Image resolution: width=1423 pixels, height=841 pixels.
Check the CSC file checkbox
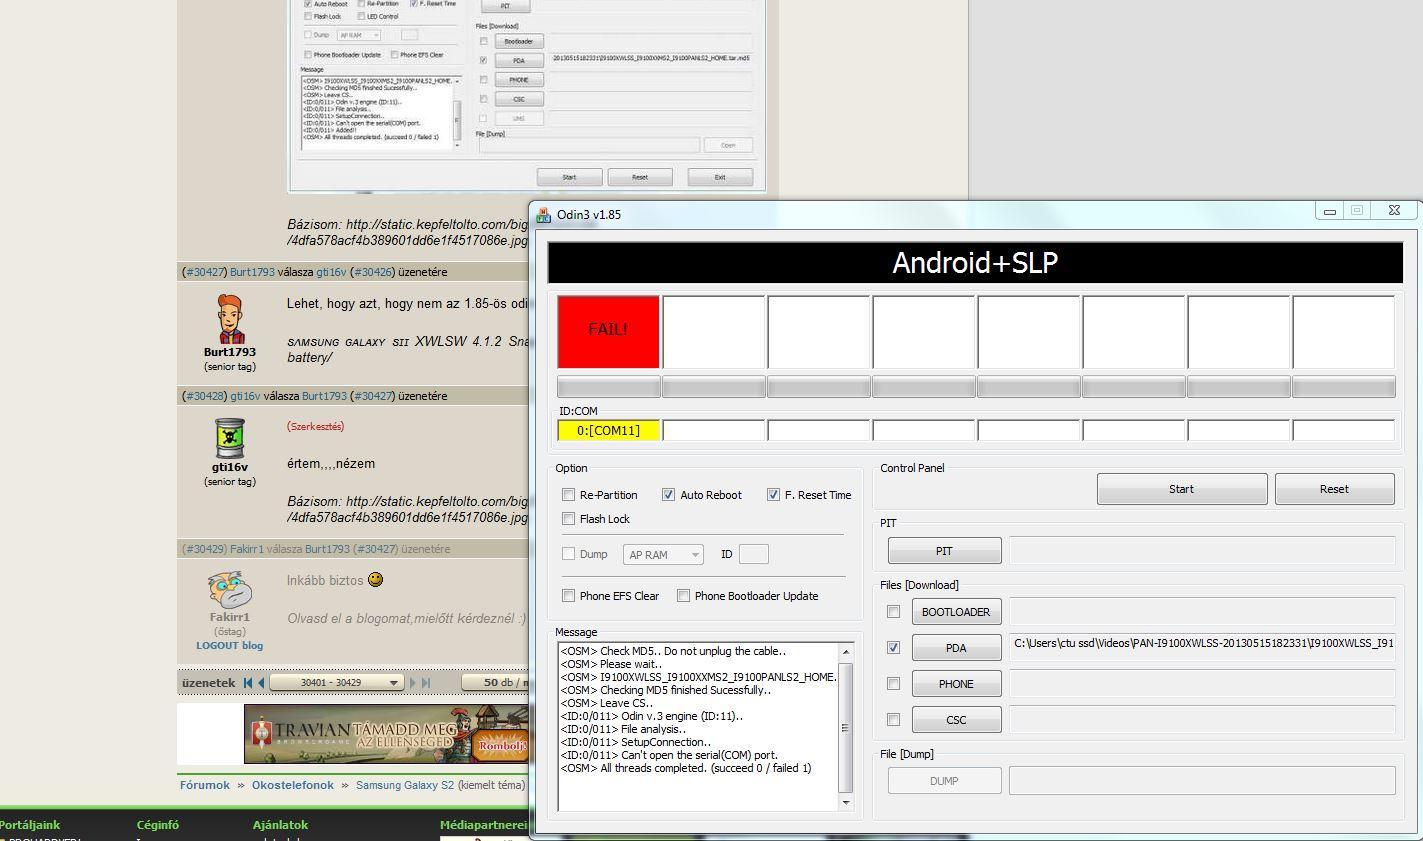pos(893,720)
